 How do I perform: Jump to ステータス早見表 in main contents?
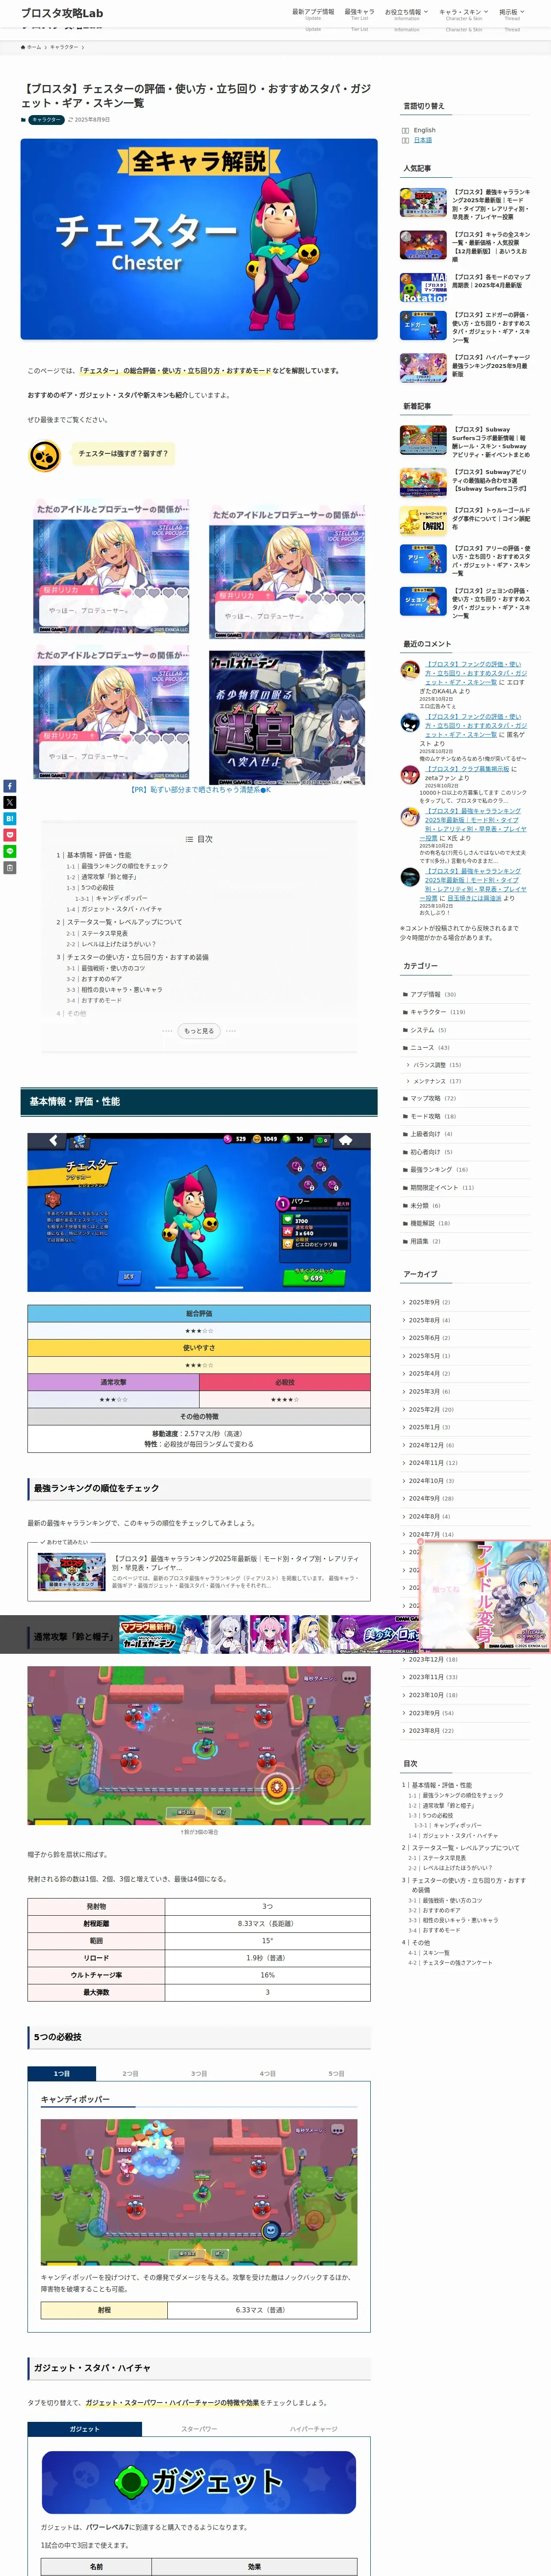98,933
